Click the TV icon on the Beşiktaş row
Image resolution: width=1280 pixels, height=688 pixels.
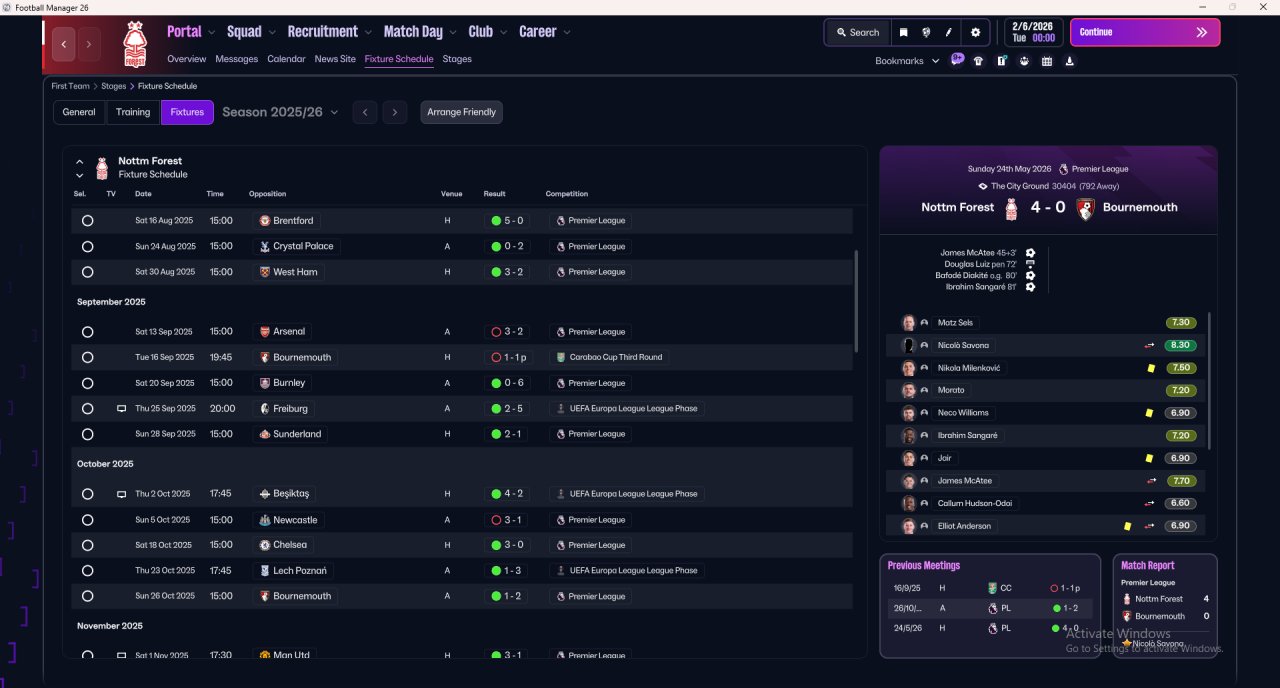(x=121, y=494)
